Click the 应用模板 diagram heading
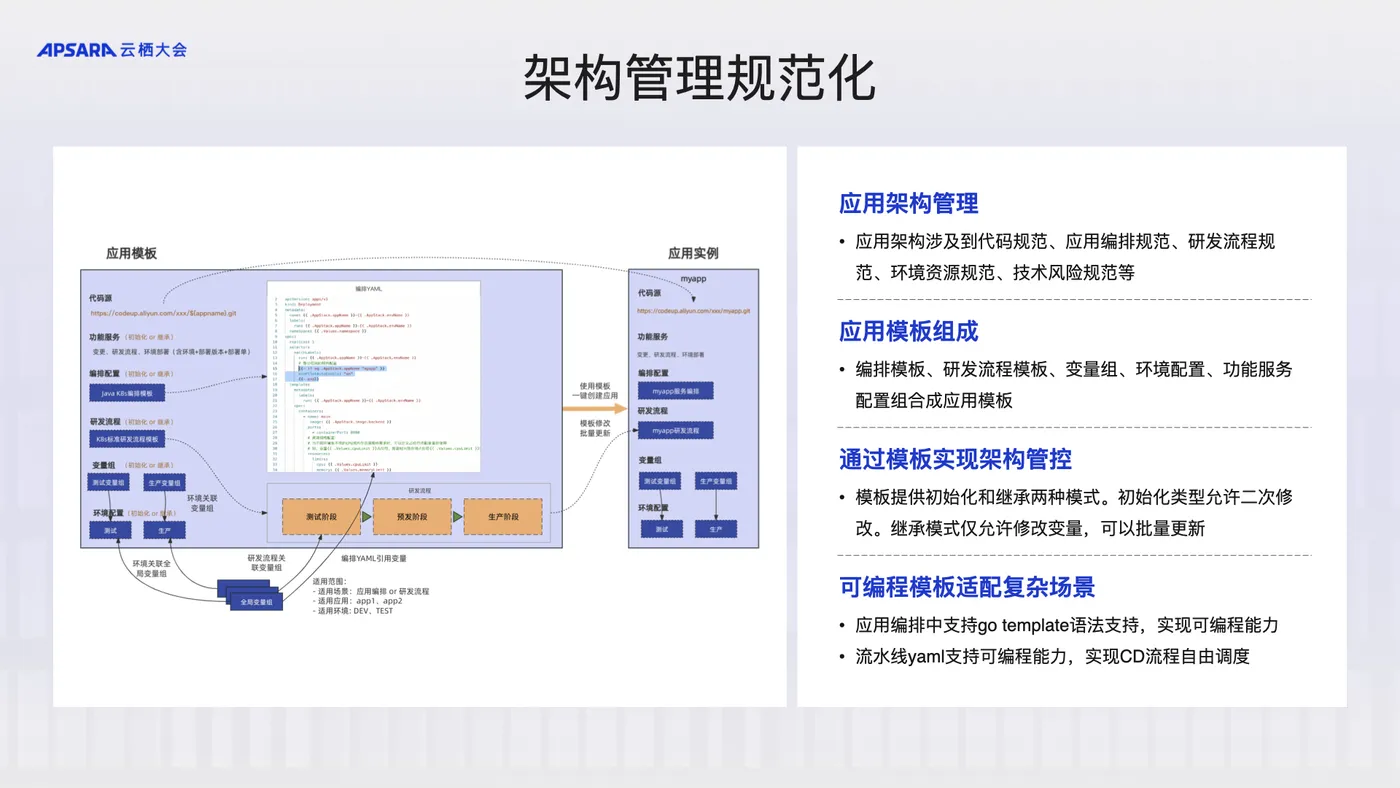Viewport: 1400px width, 788px height. (131, 254)
